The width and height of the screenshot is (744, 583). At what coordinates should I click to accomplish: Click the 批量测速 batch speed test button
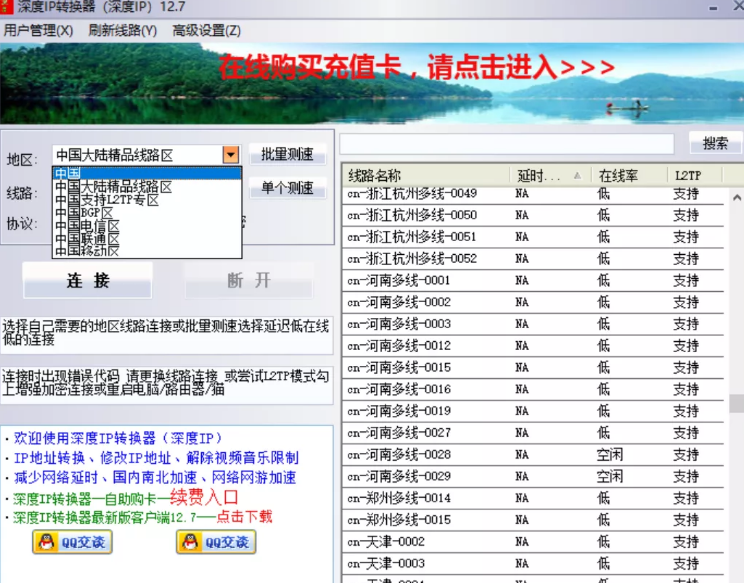[287, 155]
